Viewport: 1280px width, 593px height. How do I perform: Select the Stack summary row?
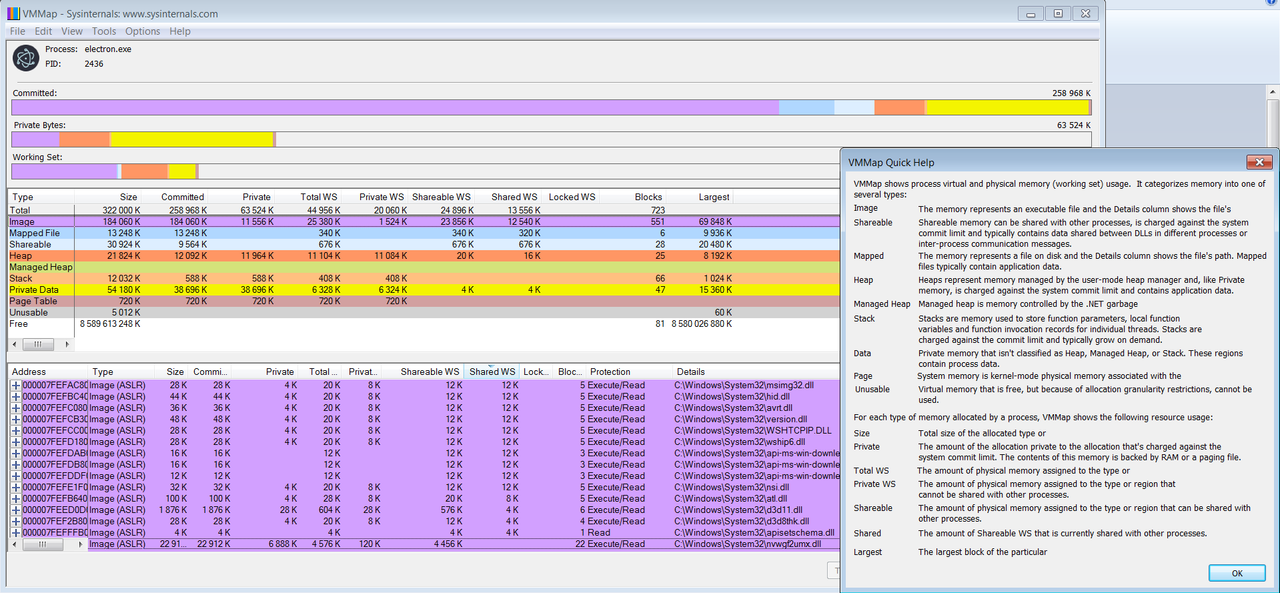(x=423, y=279)
